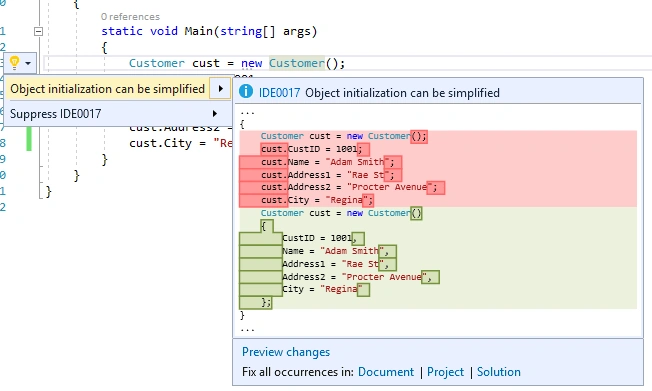Click the "0 references" CodeLens text
The width and height of the screenshot is (652, 391).
[x=130, y=17]
